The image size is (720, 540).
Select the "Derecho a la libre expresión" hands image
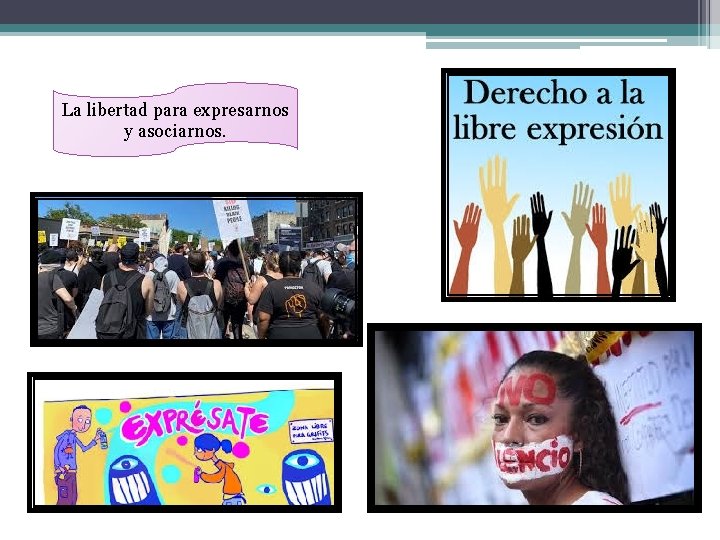pos(558,185)
